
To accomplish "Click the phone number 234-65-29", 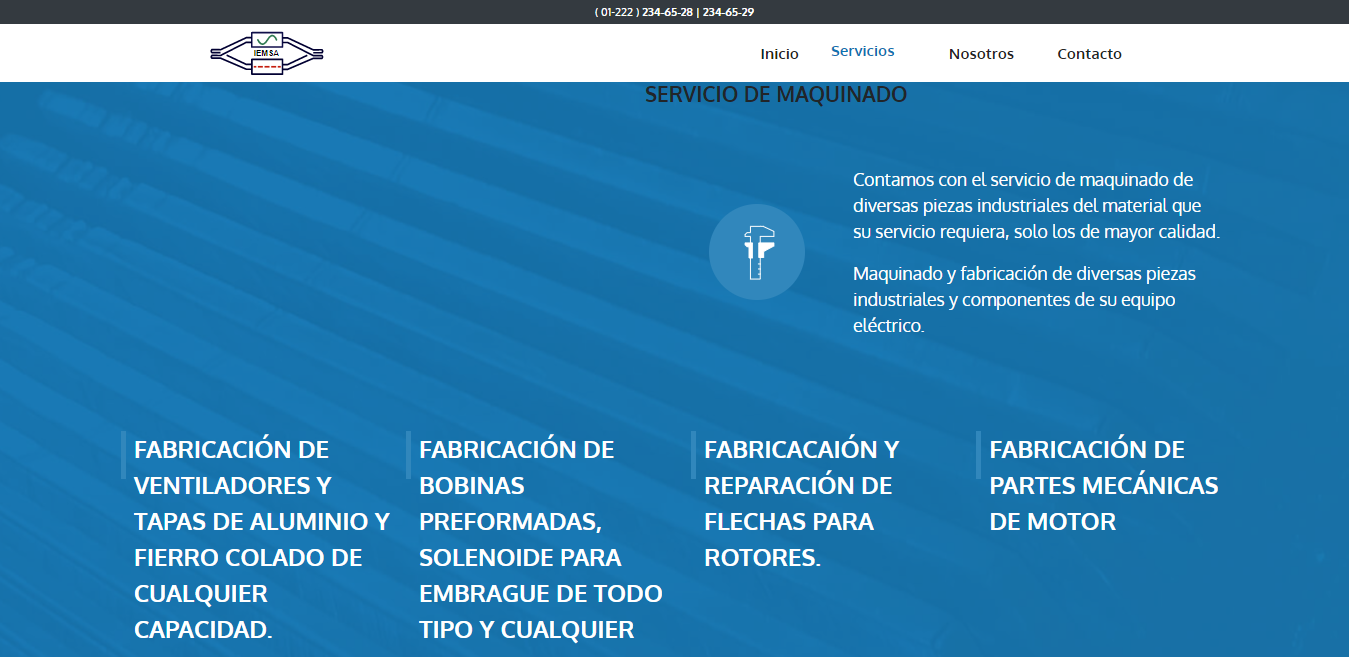I will pyautogui.click(x=728, y=12).
